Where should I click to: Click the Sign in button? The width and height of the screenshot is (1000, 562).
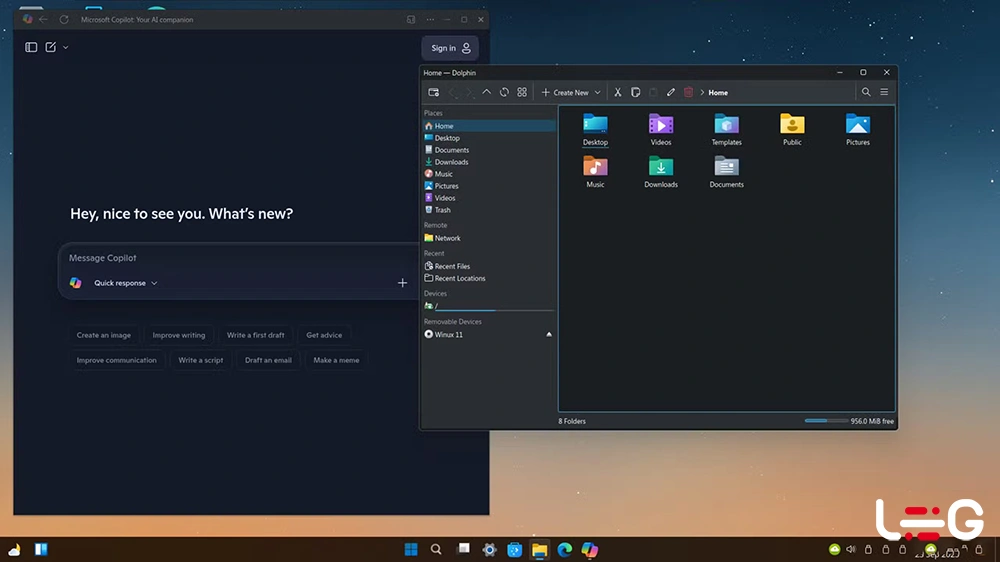click(450, 48)
